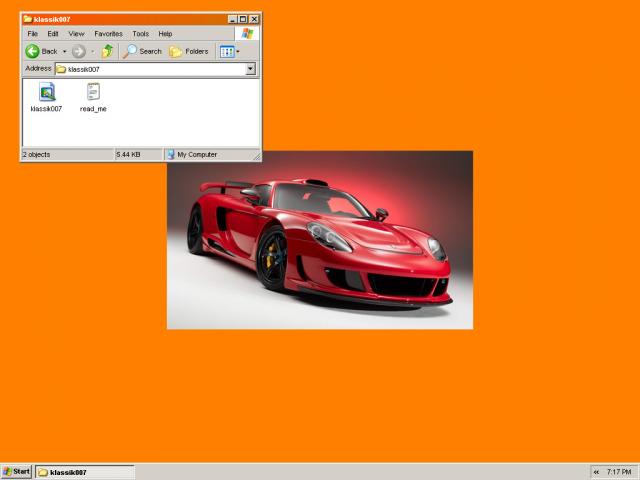The width and height of the screenshot is (640, 480).
Task: Go up one folder level
Action: (x=107, y=51)
